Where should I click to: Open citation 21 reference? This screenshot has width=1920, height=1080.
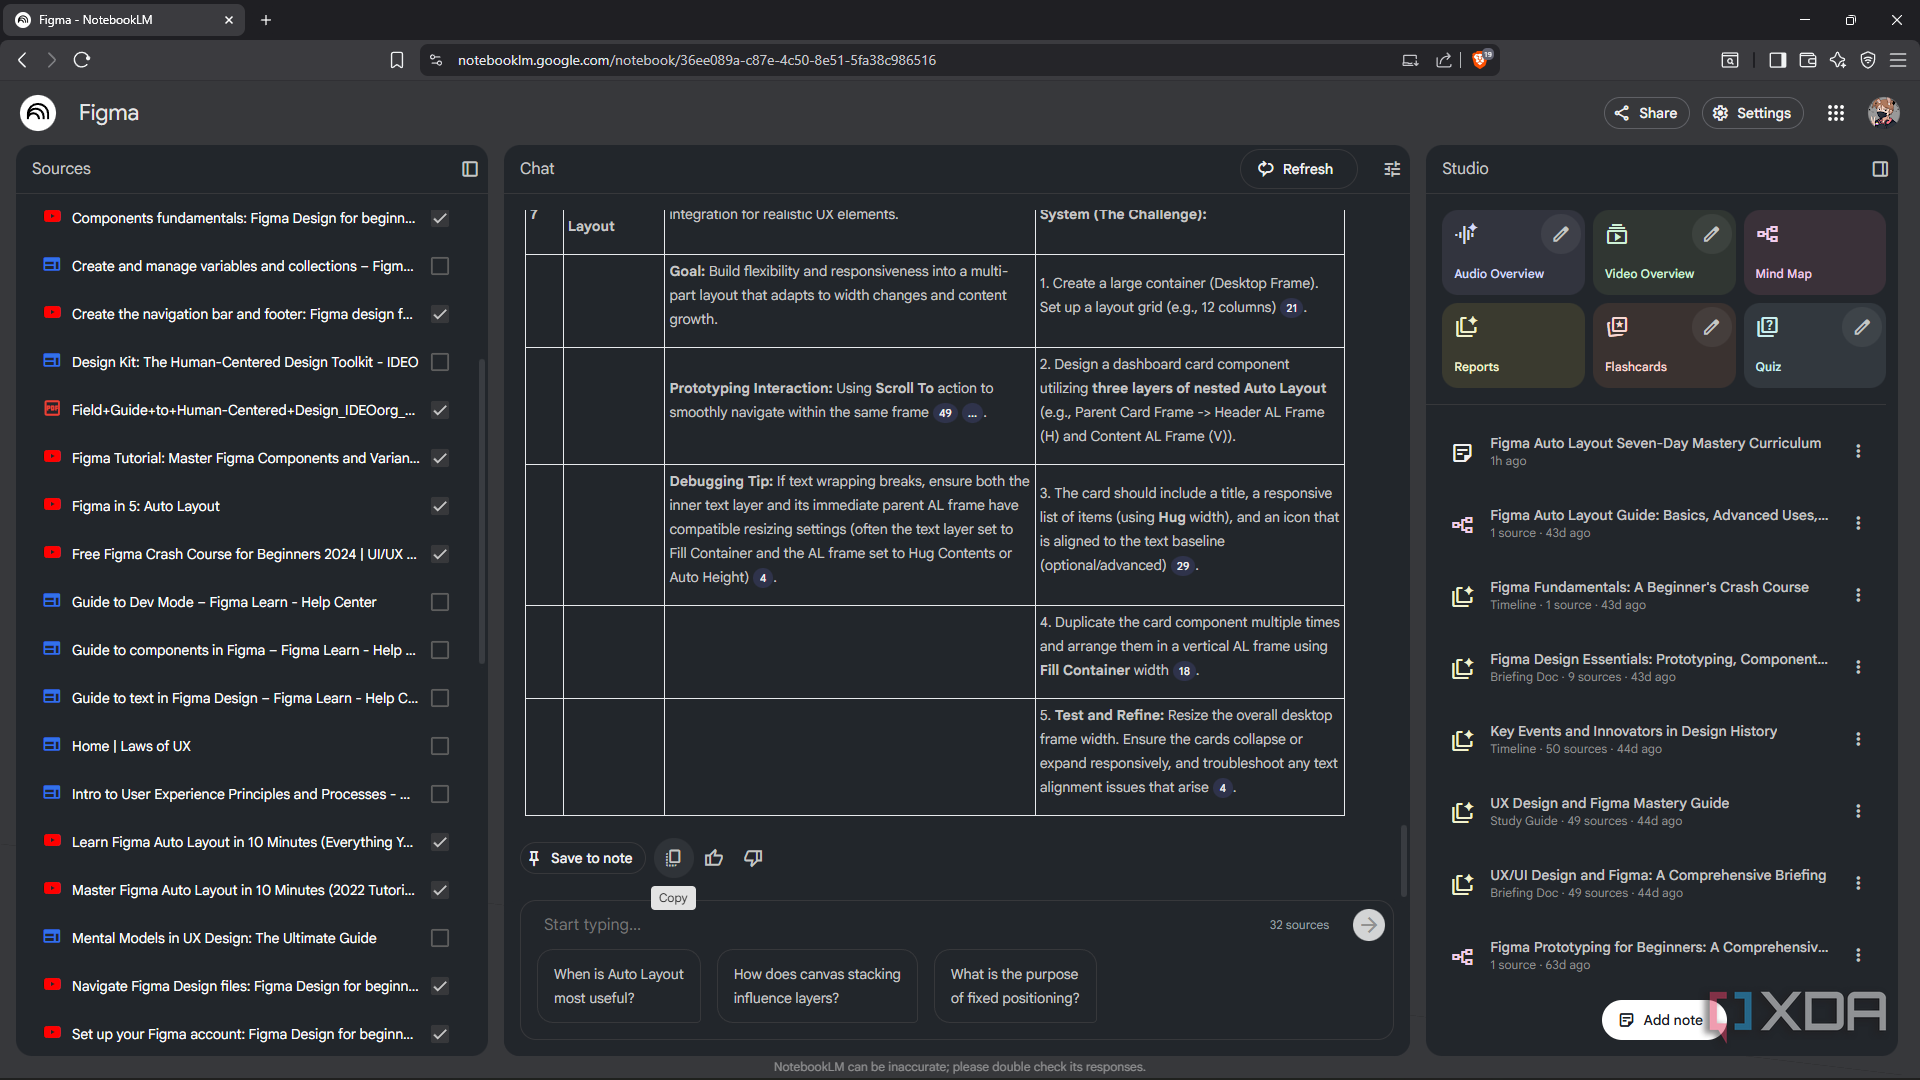pos(1291,308)
